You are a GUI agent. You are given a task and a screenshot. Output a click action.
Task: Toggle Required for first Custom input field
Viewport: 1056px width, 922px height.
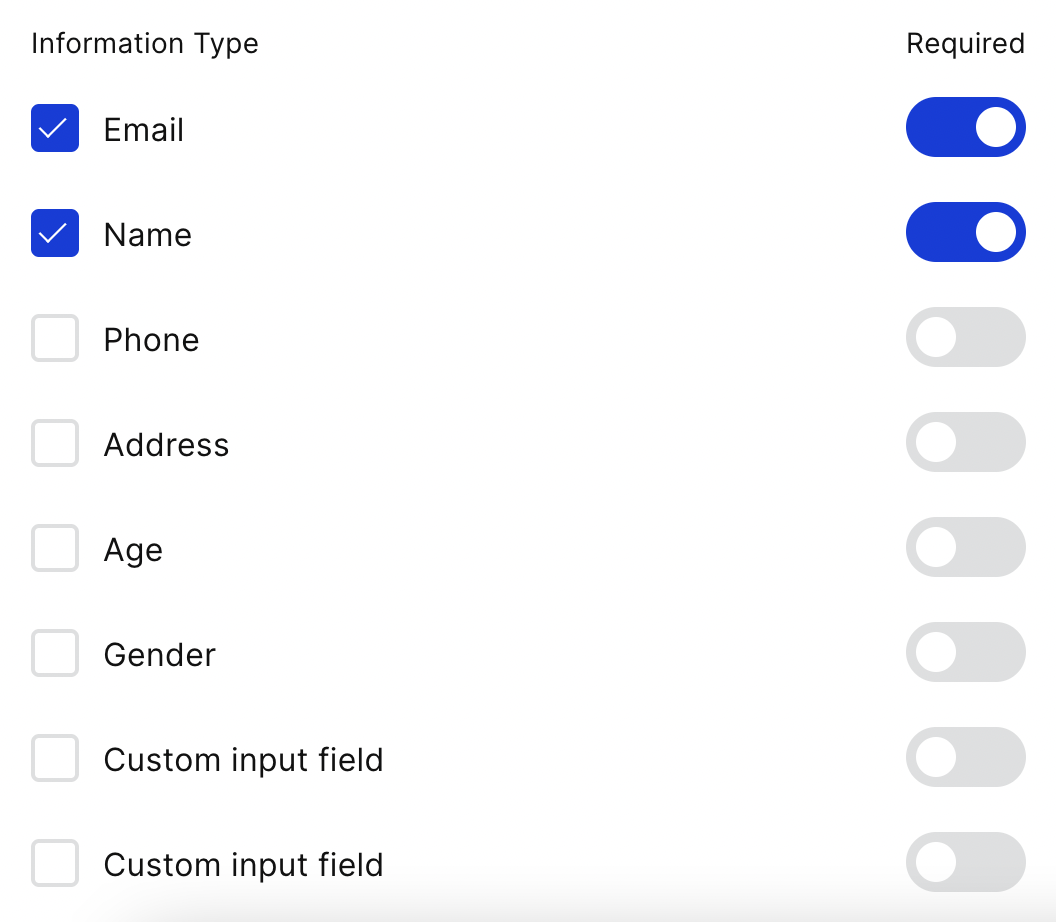click(966, 758)
